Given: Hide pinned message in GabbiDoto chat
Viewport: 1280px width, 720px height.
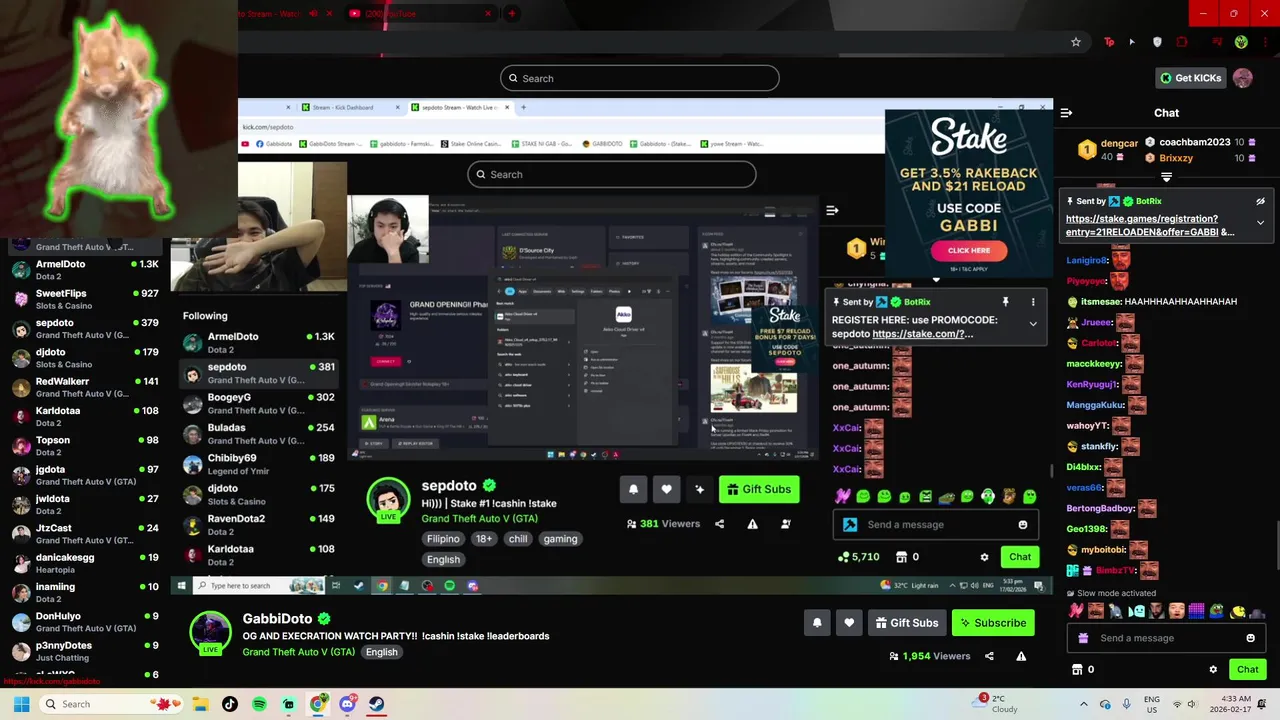Looking at the screenshot, I should coord(1260,201).
